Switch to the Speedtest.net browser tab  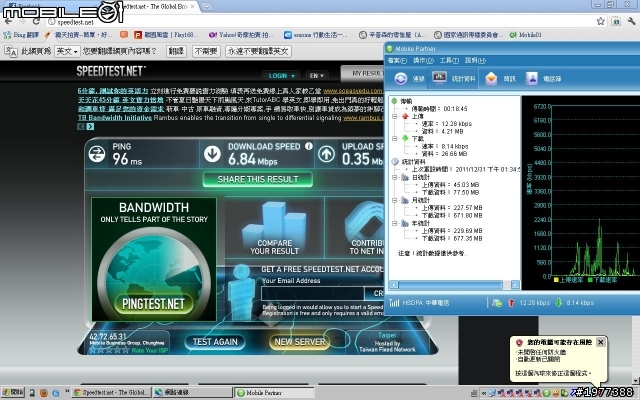[x=159, y=7]
